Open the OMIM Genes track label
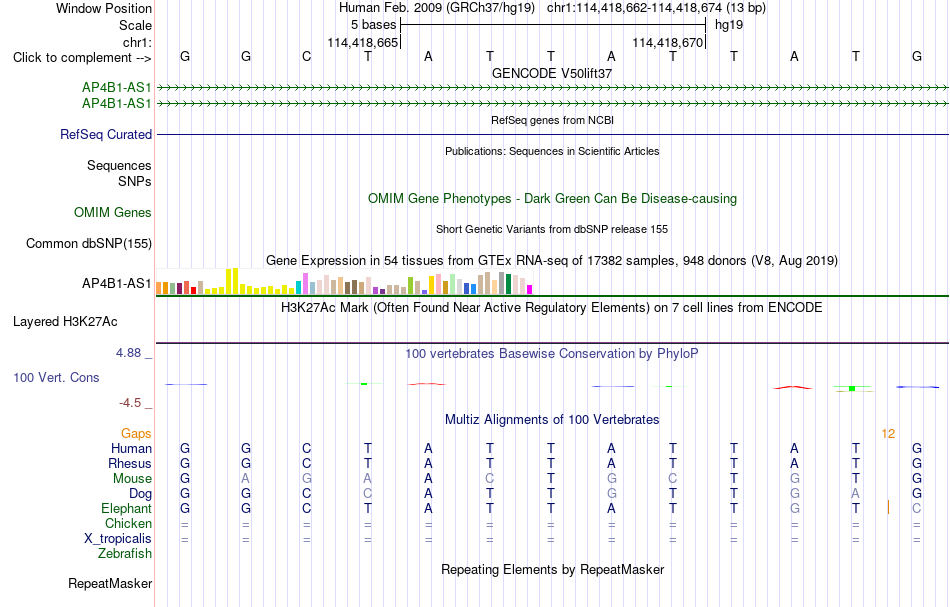Screen dimensions: 950x607 pyautogui.click(x=113, y=213)
